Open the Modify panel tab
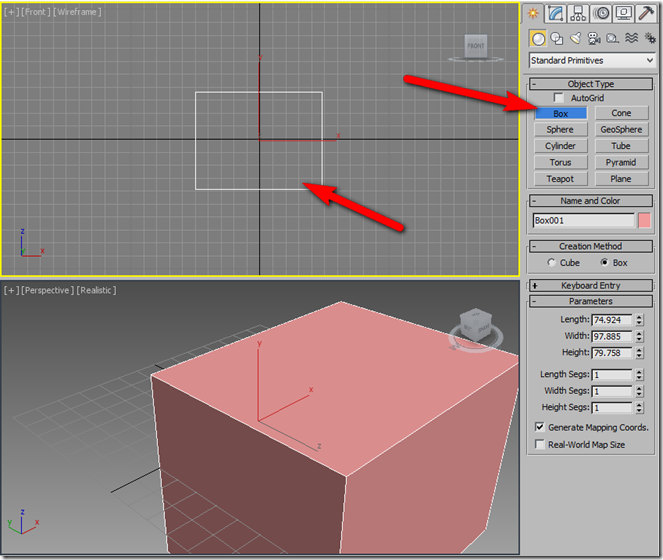663x560 pixels. click(x=556, y=13)
